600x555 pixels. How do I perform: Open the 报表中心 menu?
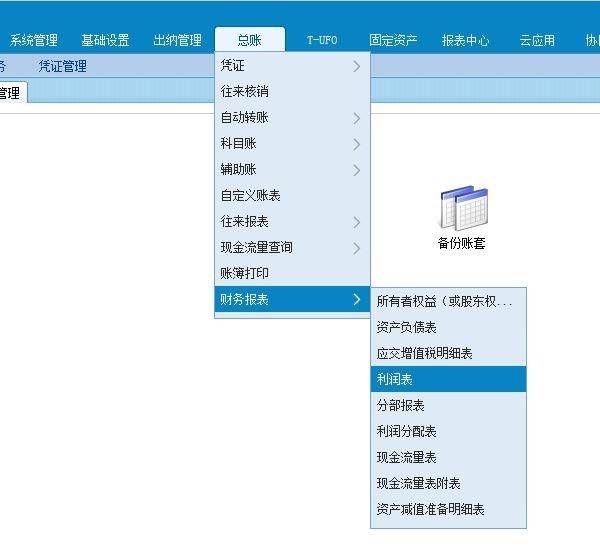coord(465,40)
